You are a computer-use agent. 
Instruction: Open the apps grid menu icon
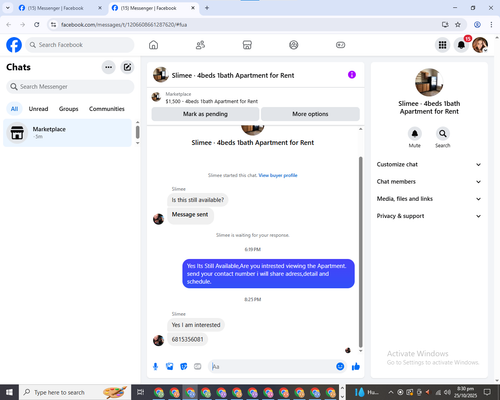point(442,45)
